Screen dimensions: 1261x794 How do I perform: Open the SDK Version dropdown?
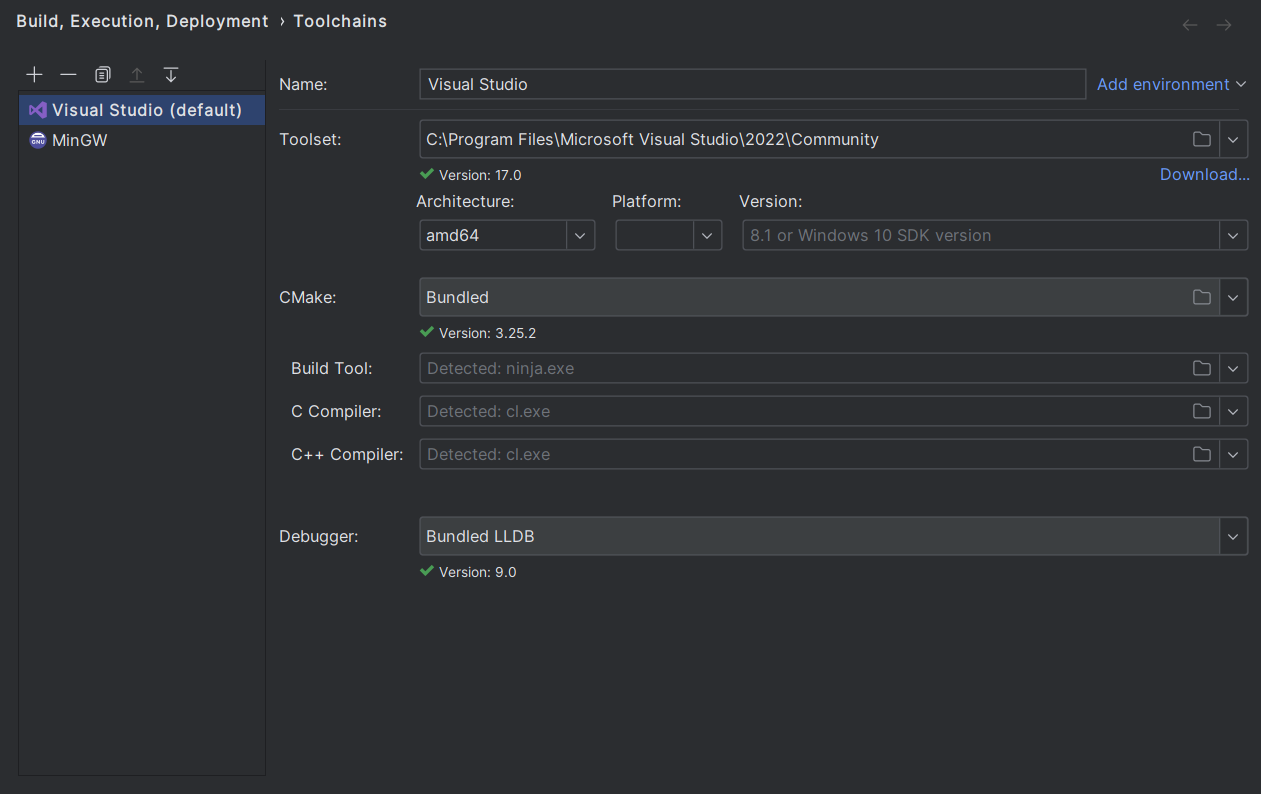click(1233, 236)
